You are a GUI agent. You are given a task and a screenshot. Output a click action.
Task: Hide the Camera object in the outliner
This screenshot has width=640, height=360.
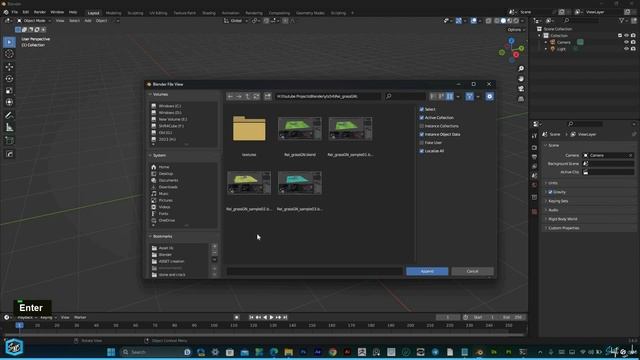coord(626,42)
